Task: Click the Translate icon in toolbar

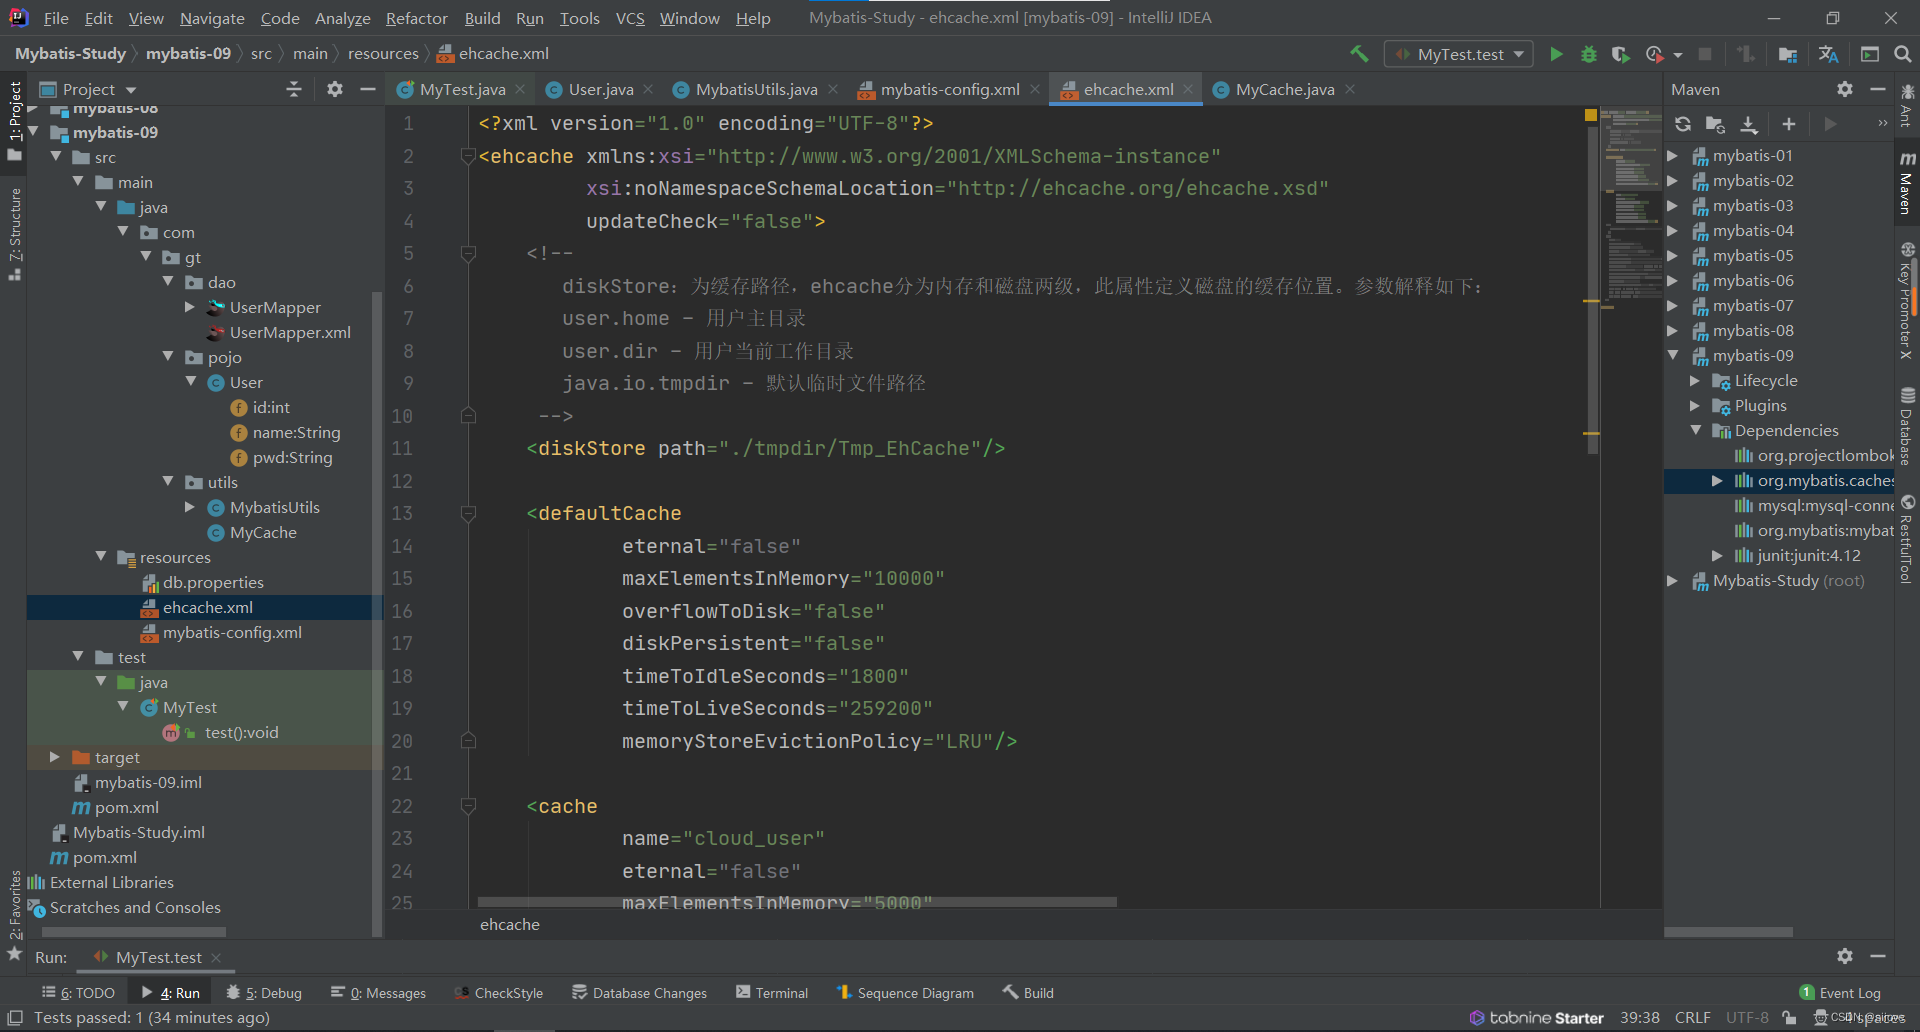Action: click(1829, 54)
